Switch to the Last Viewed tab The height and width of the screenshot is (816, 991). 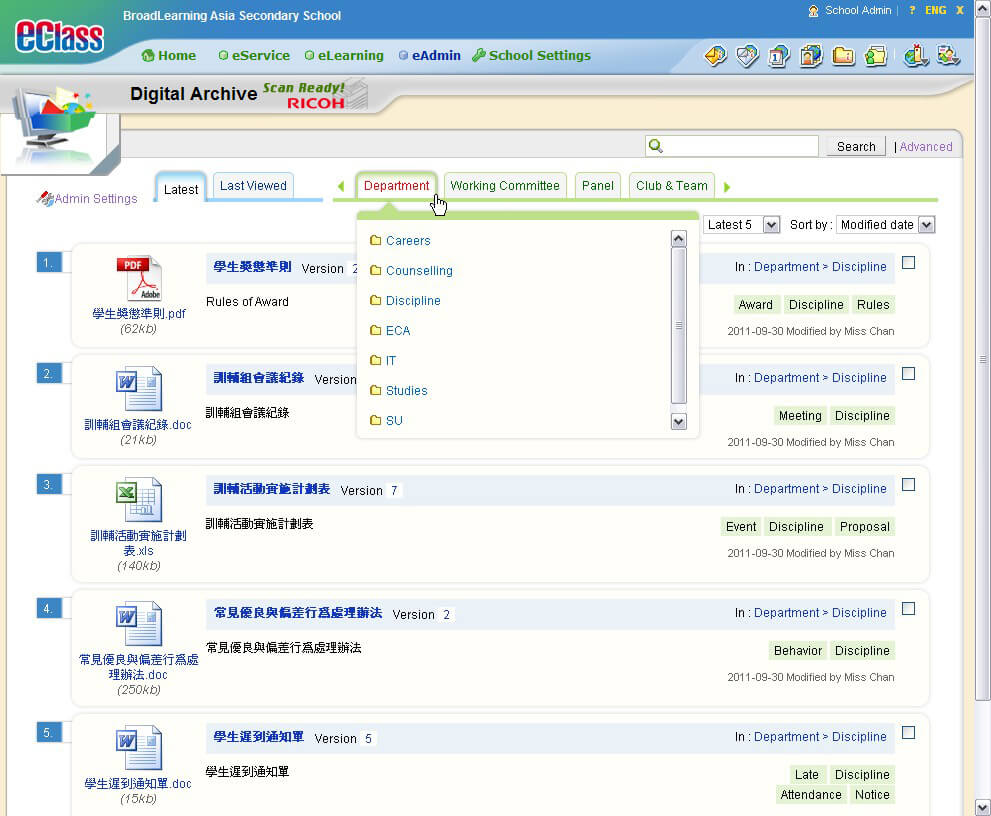pyautogui.click(x=253, y=186)
